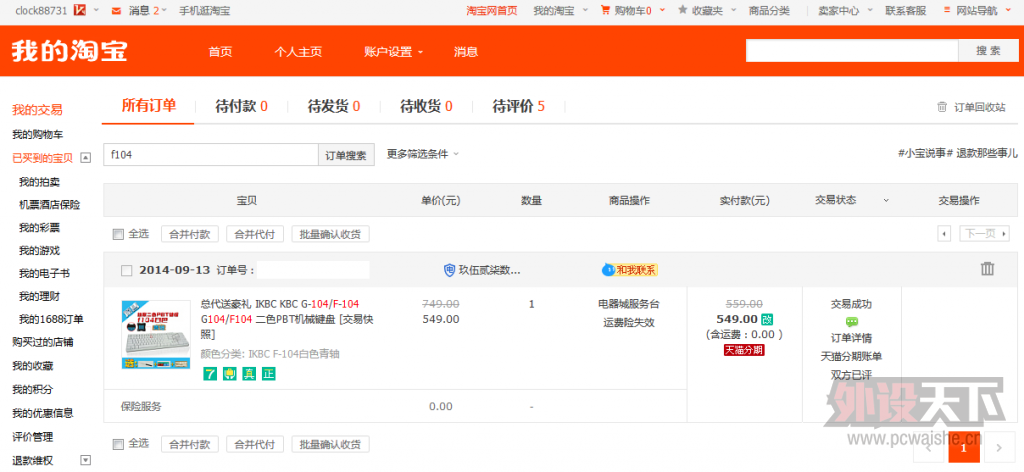Go to page 1 button in pagination
The height and width of the screenshot is (472, 1024).
(x=966, y=448)
